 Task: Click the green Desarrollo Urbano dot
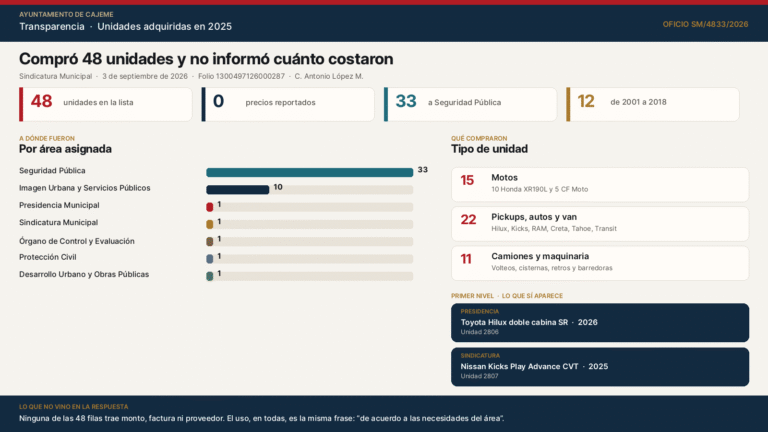(x=210, y=276)
